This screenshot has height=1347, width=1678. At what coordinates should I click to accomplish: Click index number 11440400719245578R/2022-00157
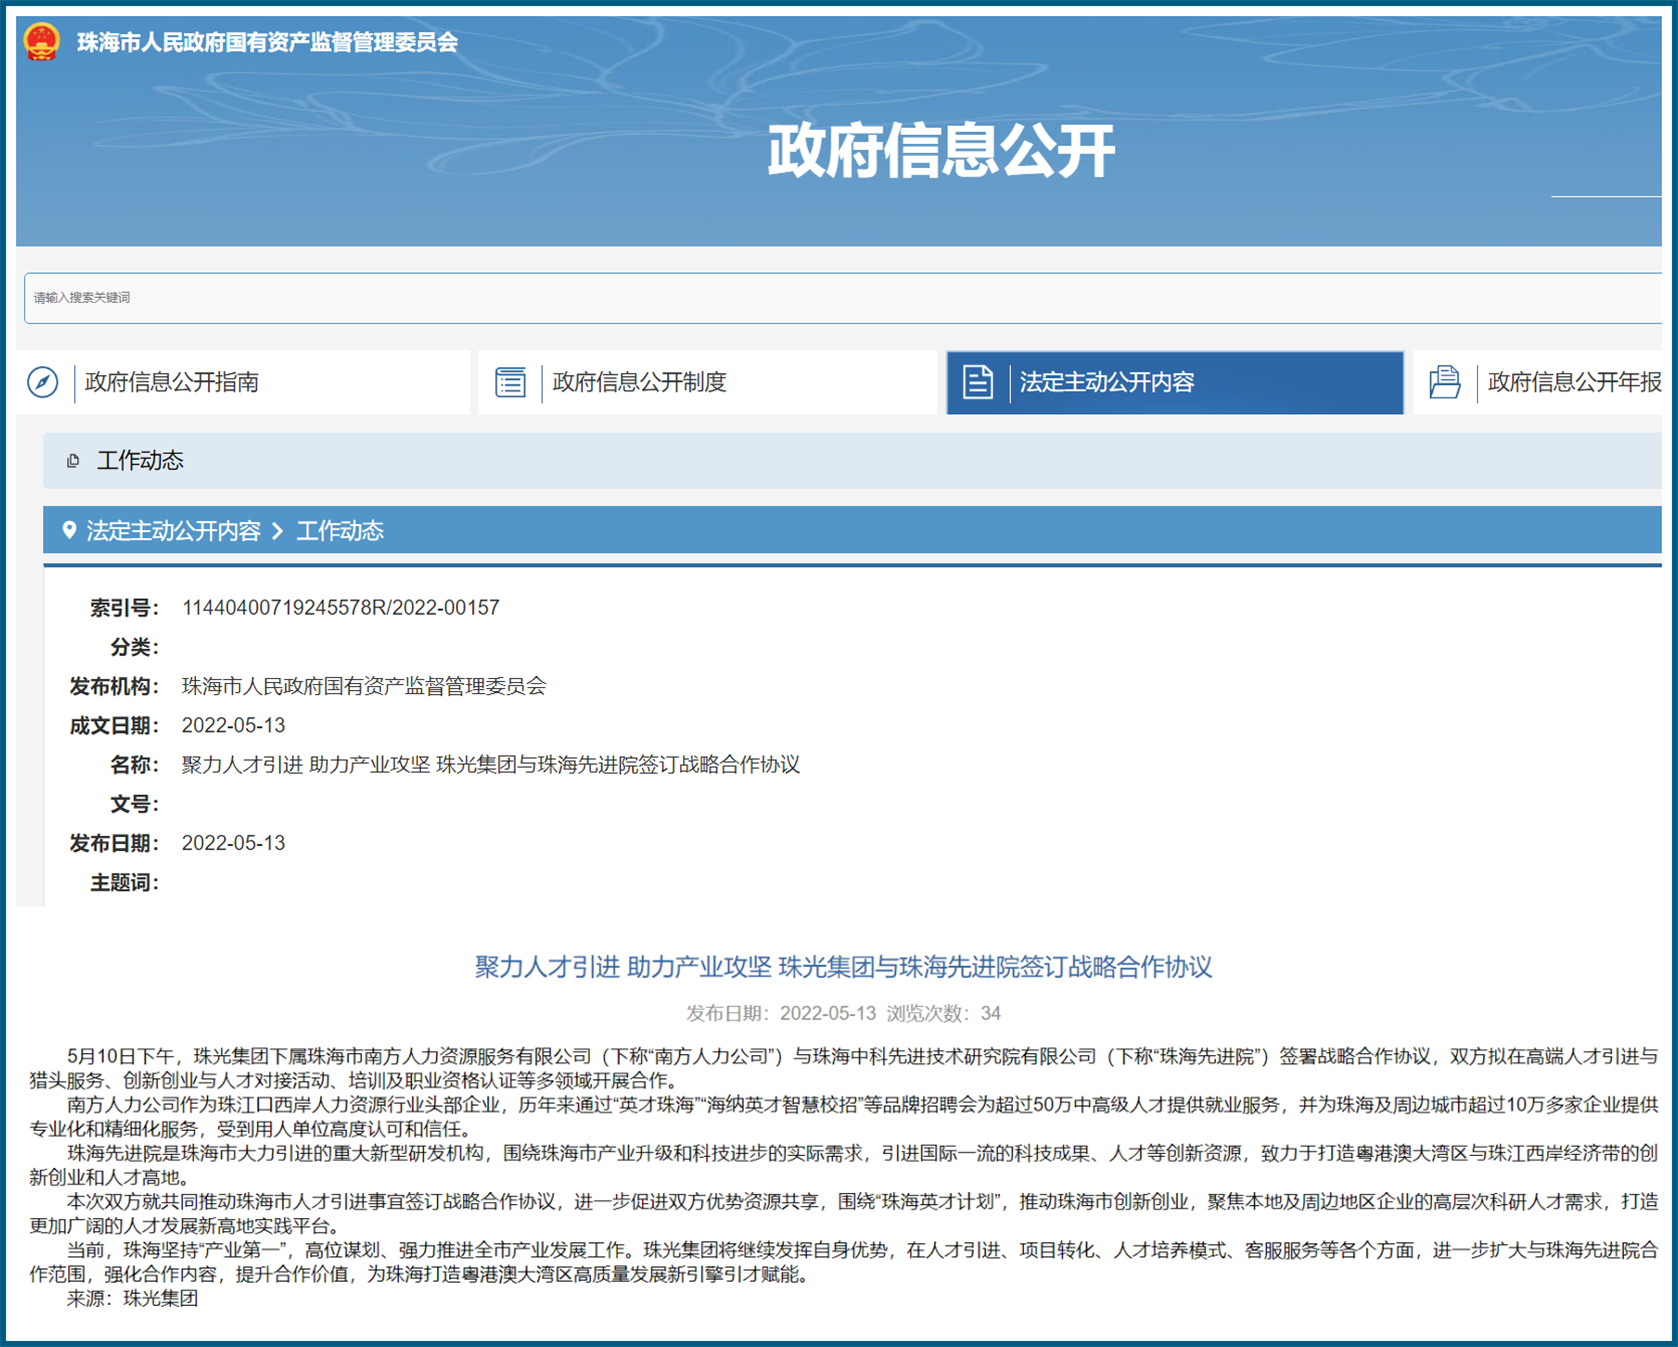click(341, 608)
